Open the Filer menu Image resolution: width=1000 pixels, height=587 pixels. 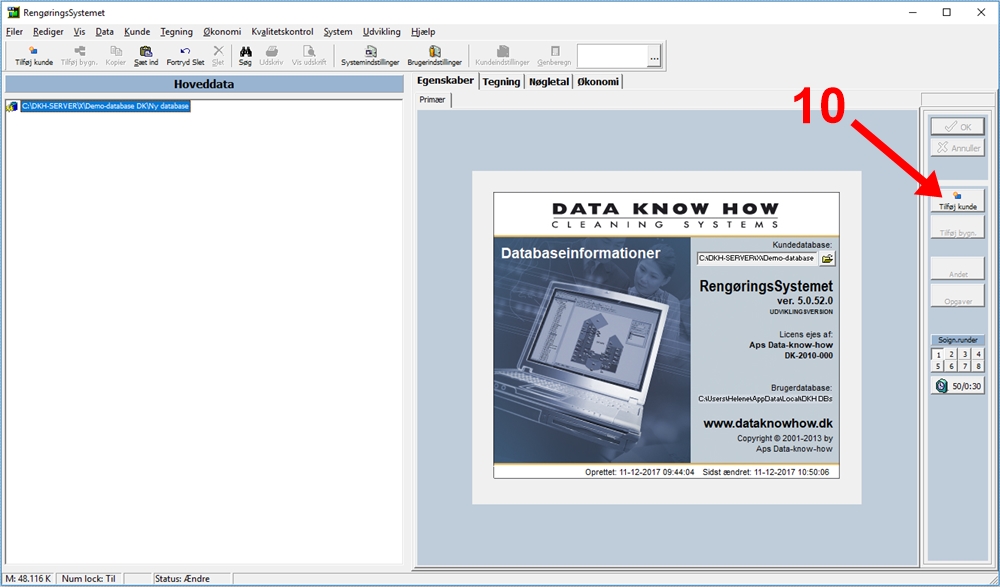point(14,31)
